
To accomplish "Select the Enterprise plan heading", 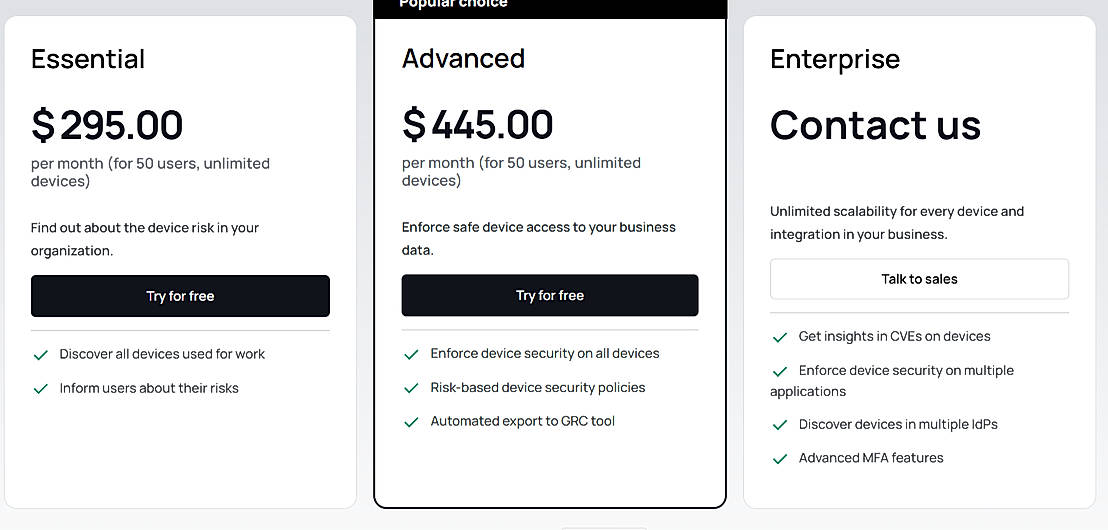I will 835,59.
